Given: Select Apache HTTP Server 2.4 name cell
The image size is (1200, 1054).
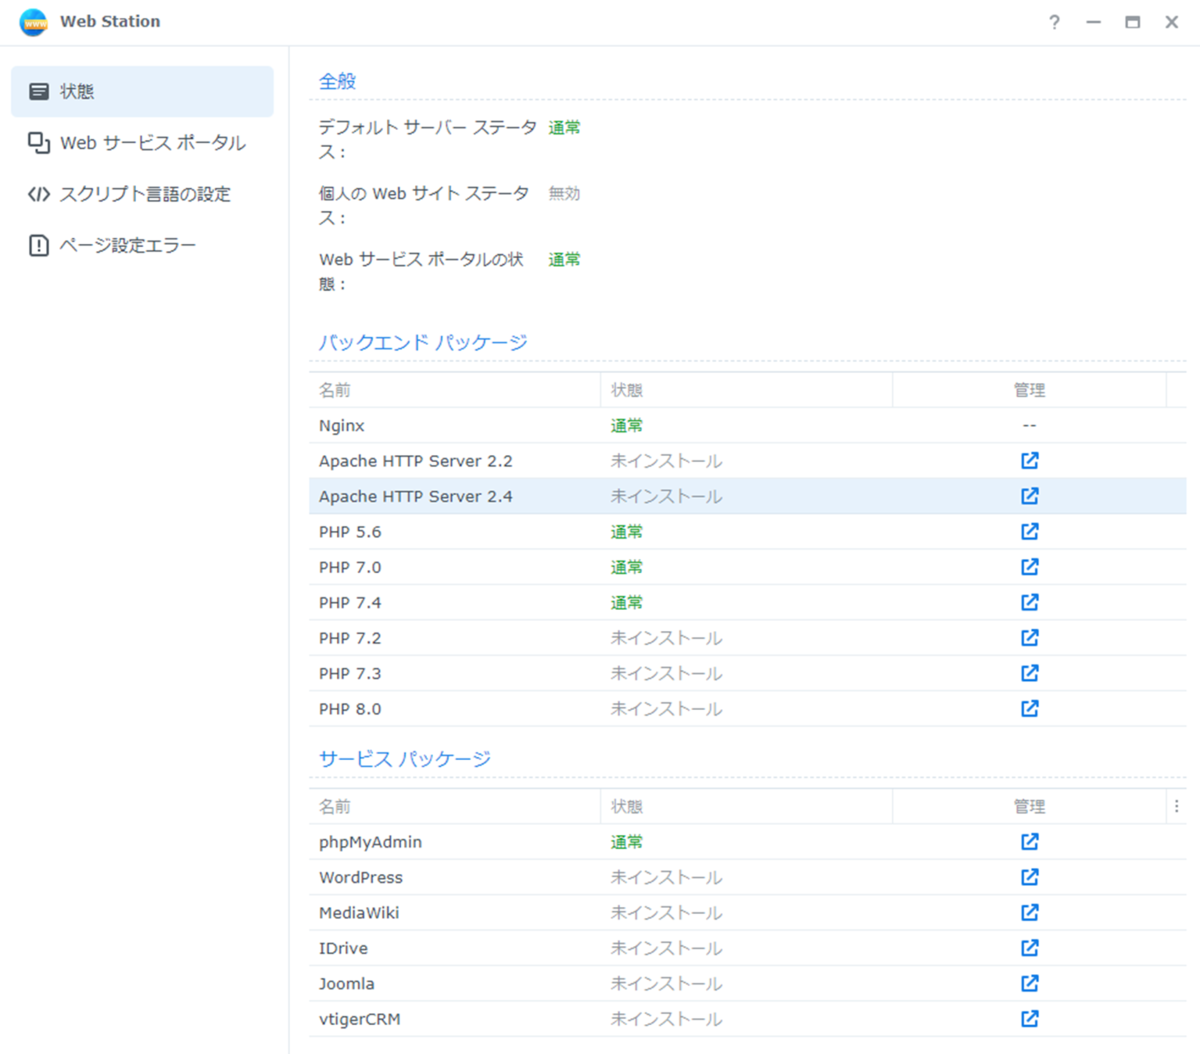Looking at the screenshot, I should tap(415, 496).
